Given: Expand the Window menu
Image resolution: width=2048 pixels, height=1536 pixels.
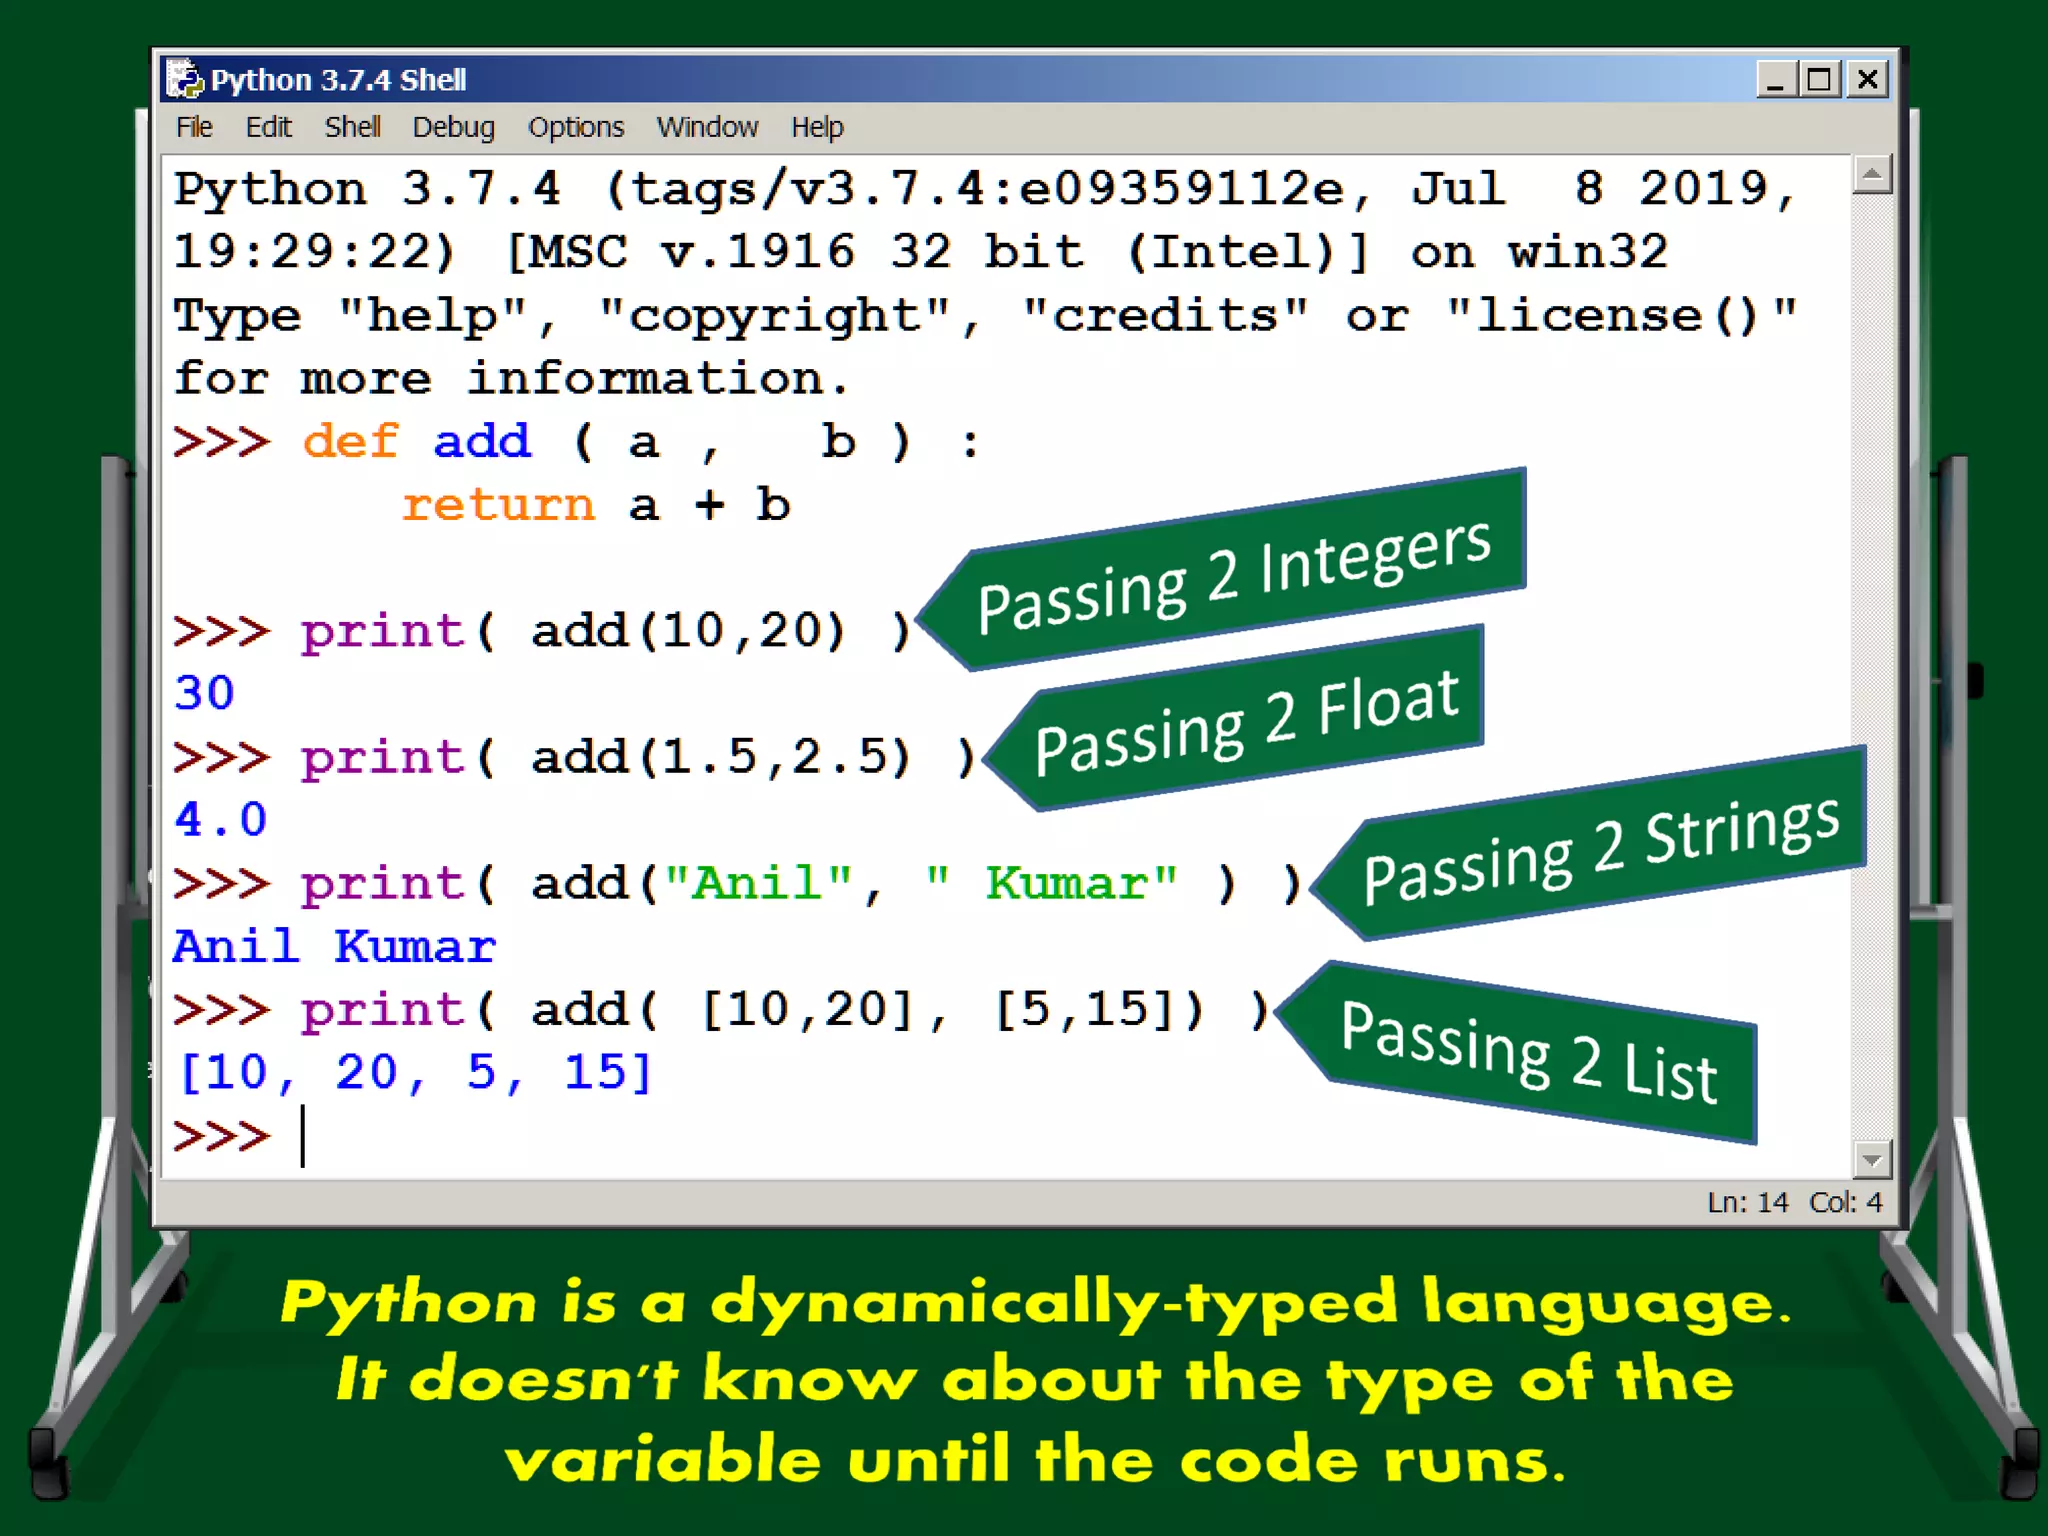Looking at the screenshot, I should click(x=707, y=128).
